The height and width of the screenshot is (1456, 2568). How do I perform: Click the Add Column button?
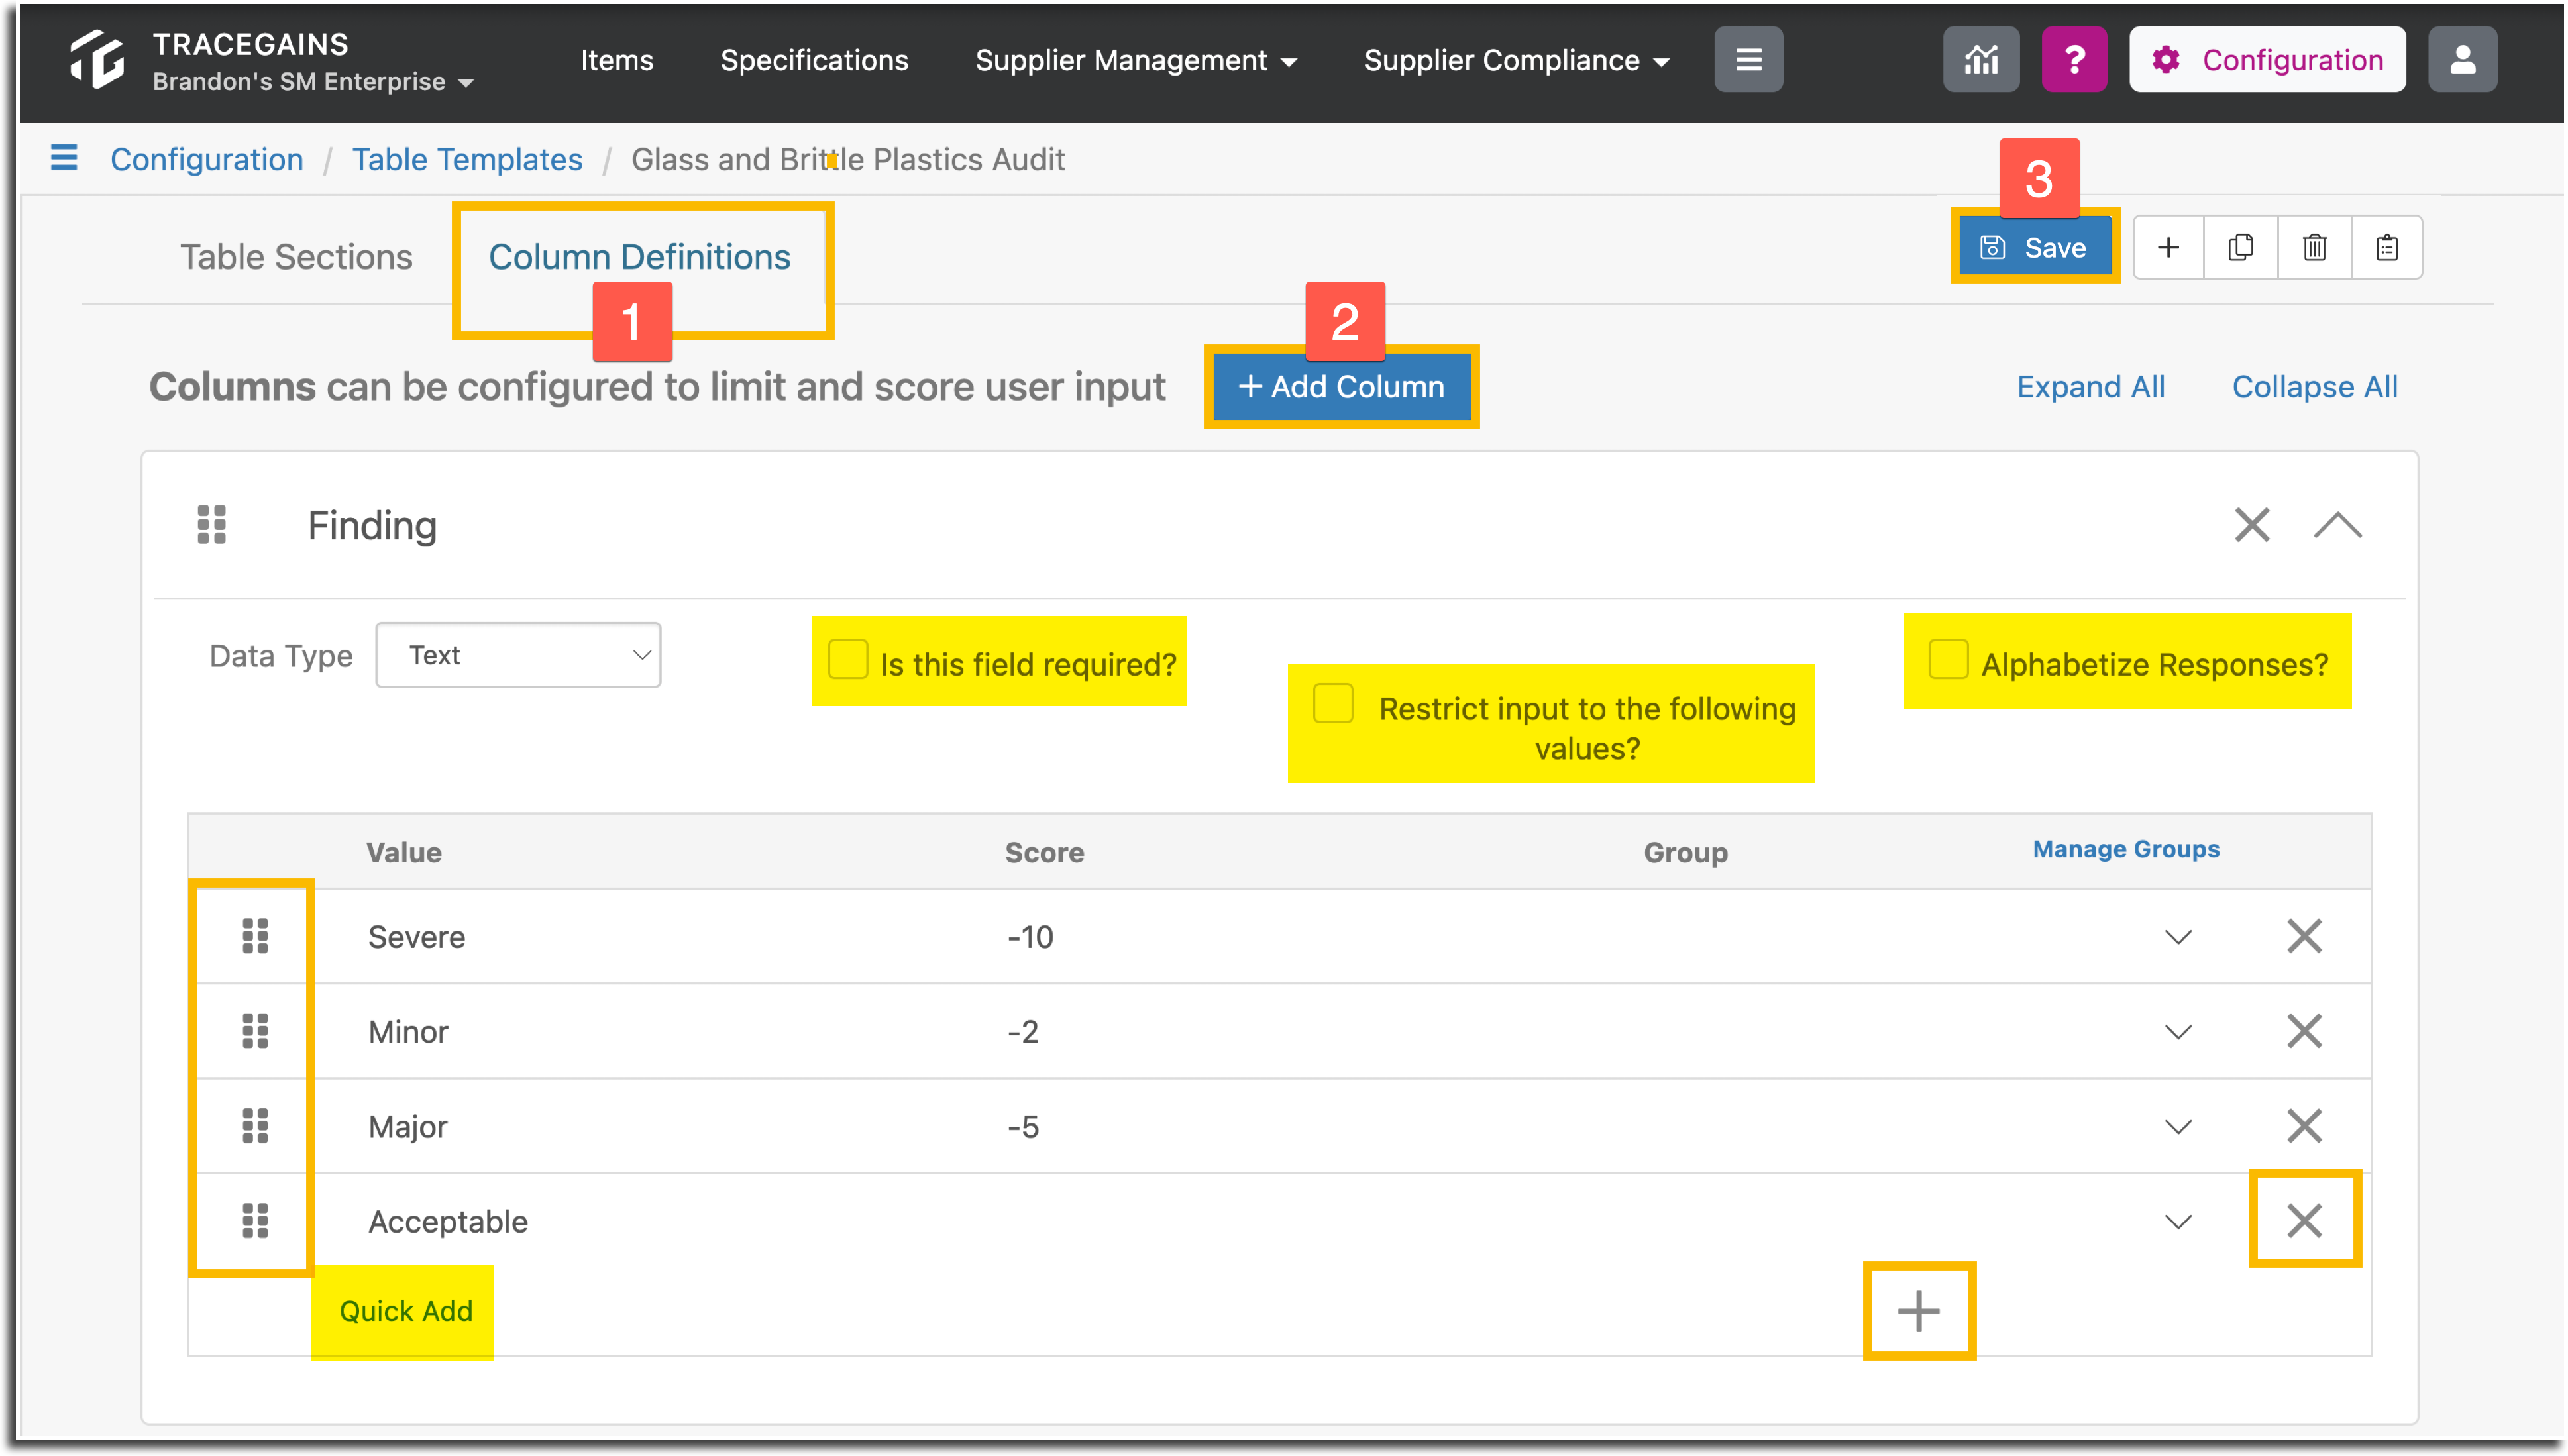tap(1341, 387)
